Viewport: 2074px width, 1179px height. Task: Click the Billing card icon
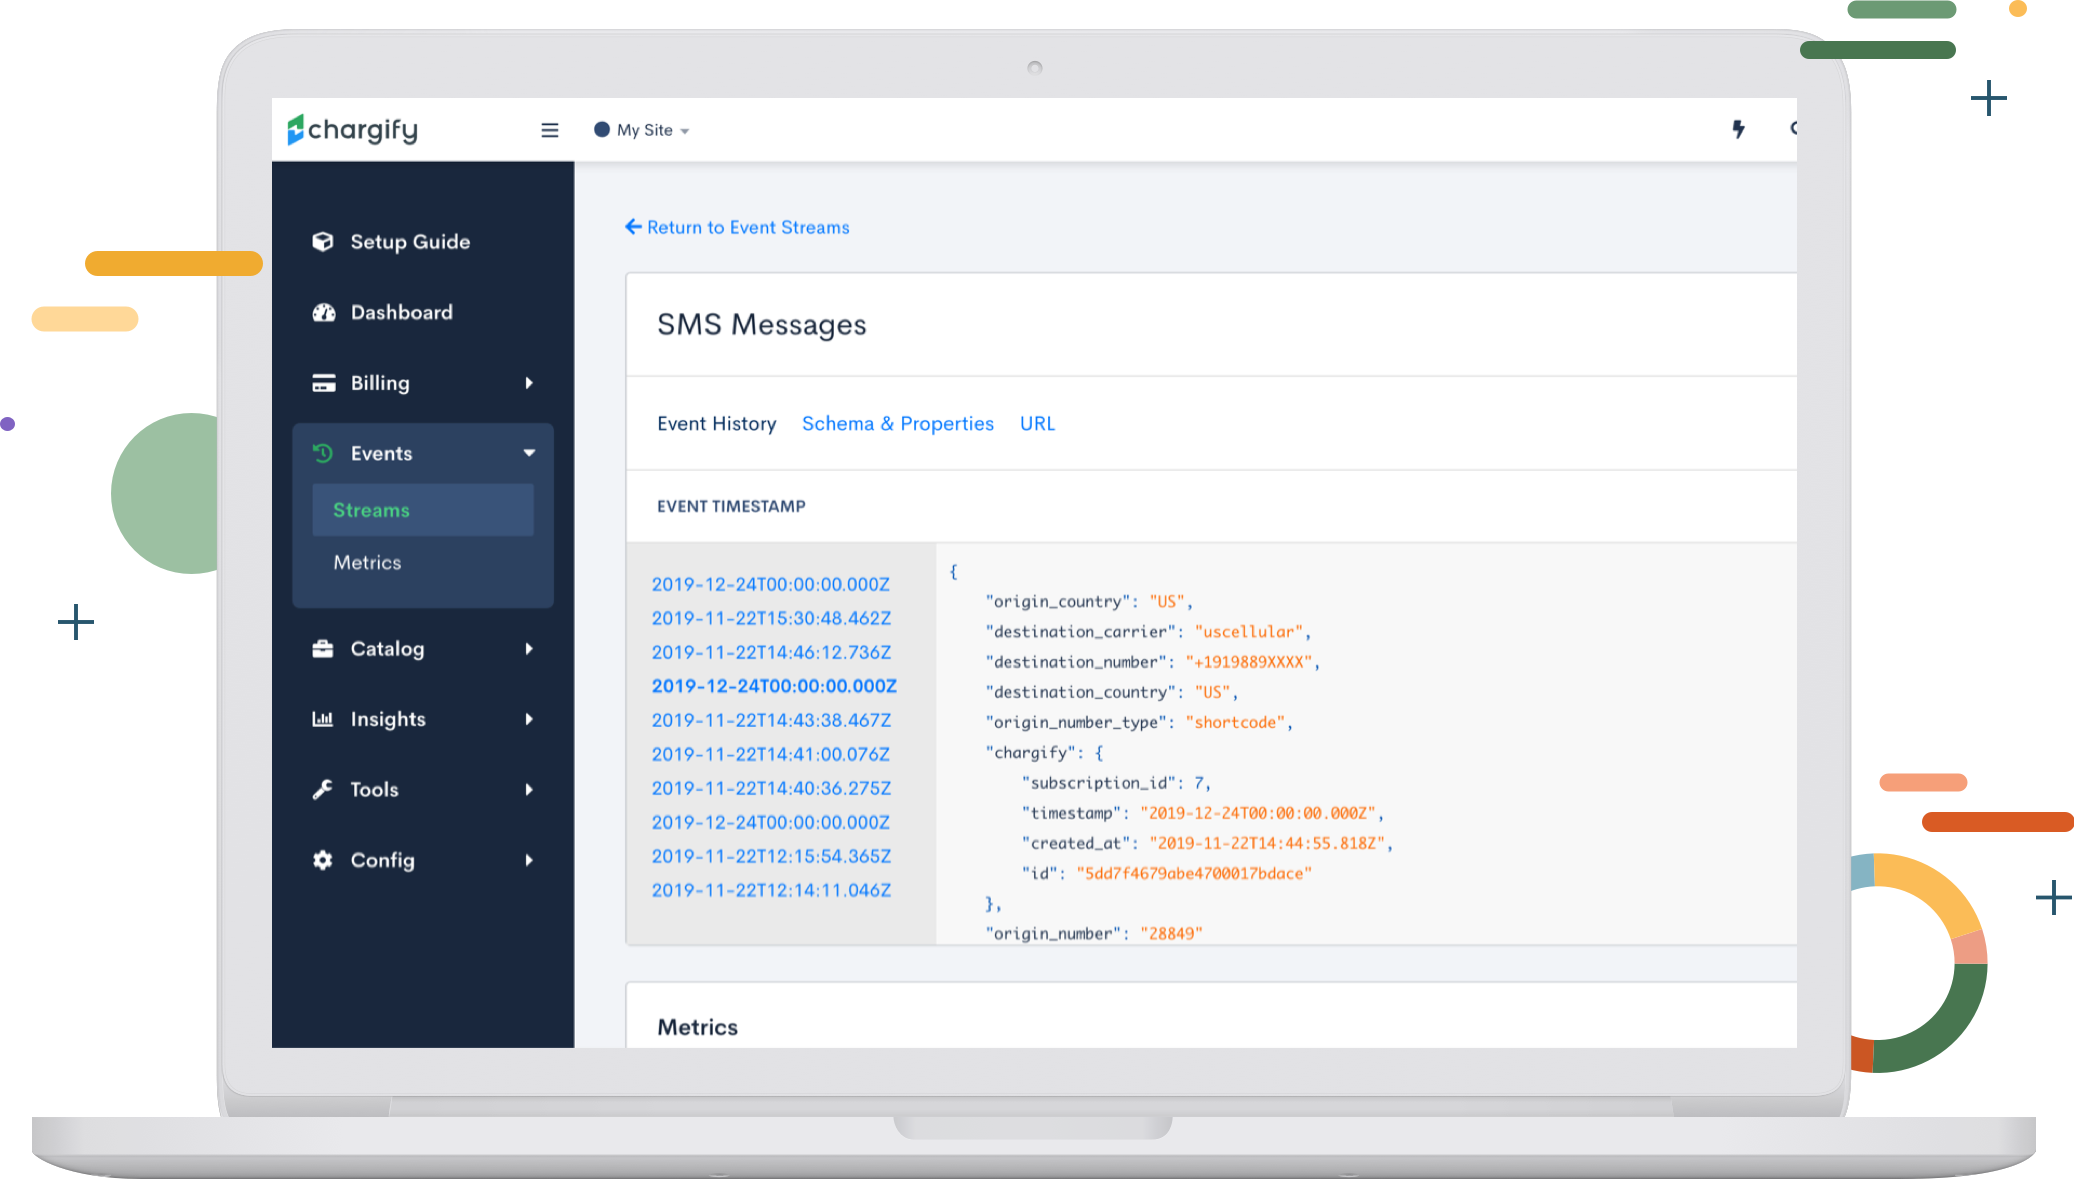[323, 383]
